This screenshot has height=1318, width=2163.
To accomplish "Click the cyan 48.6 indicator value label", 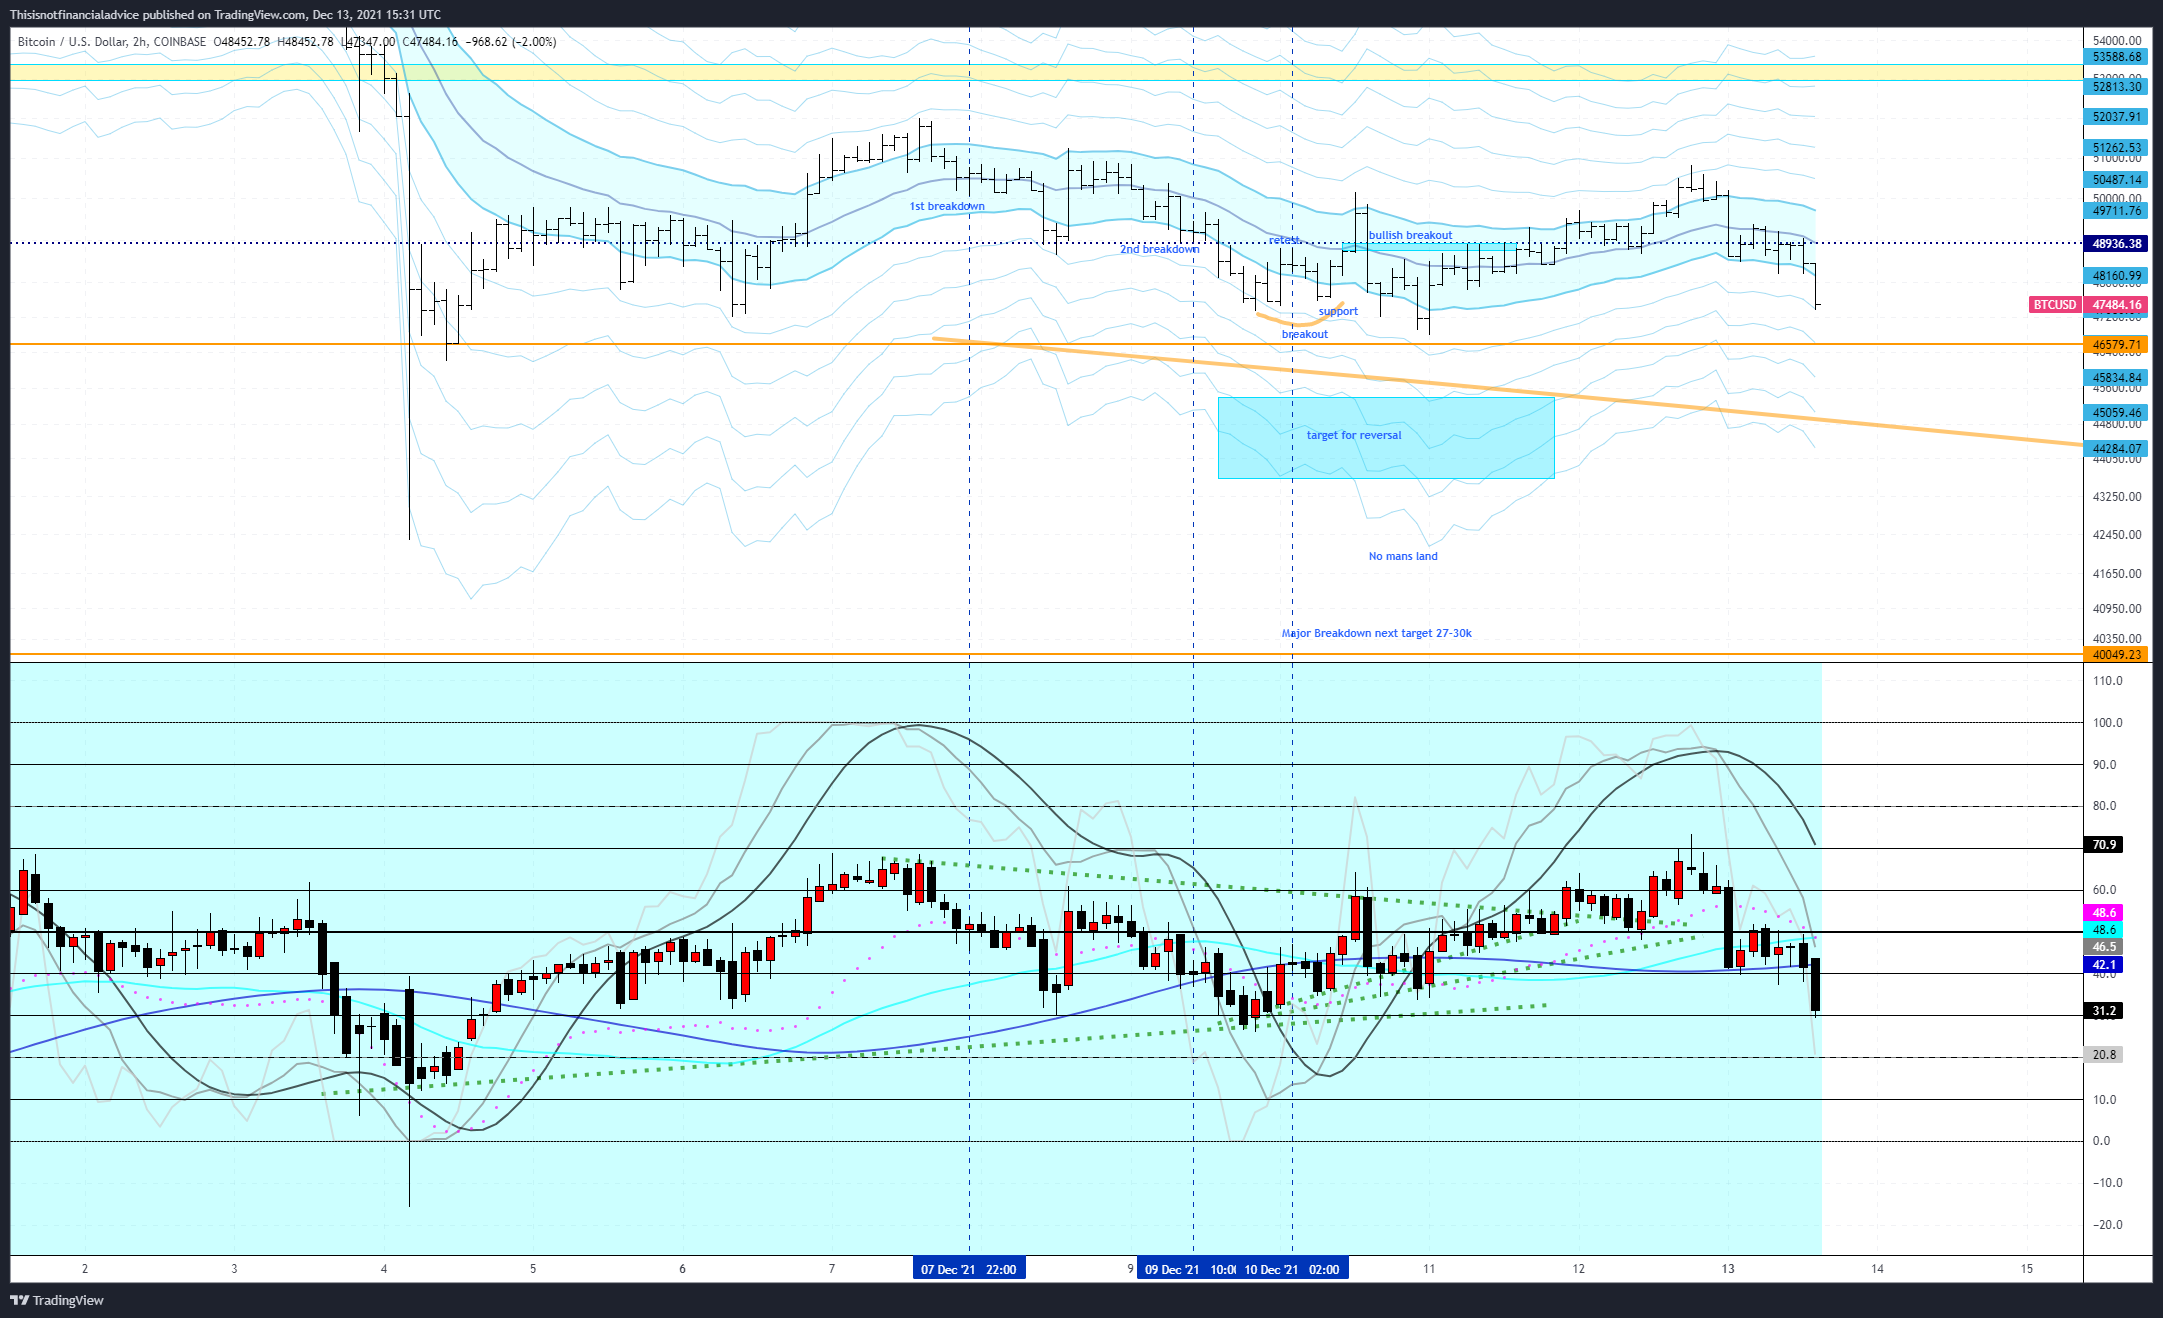I will pos(2104,930).
